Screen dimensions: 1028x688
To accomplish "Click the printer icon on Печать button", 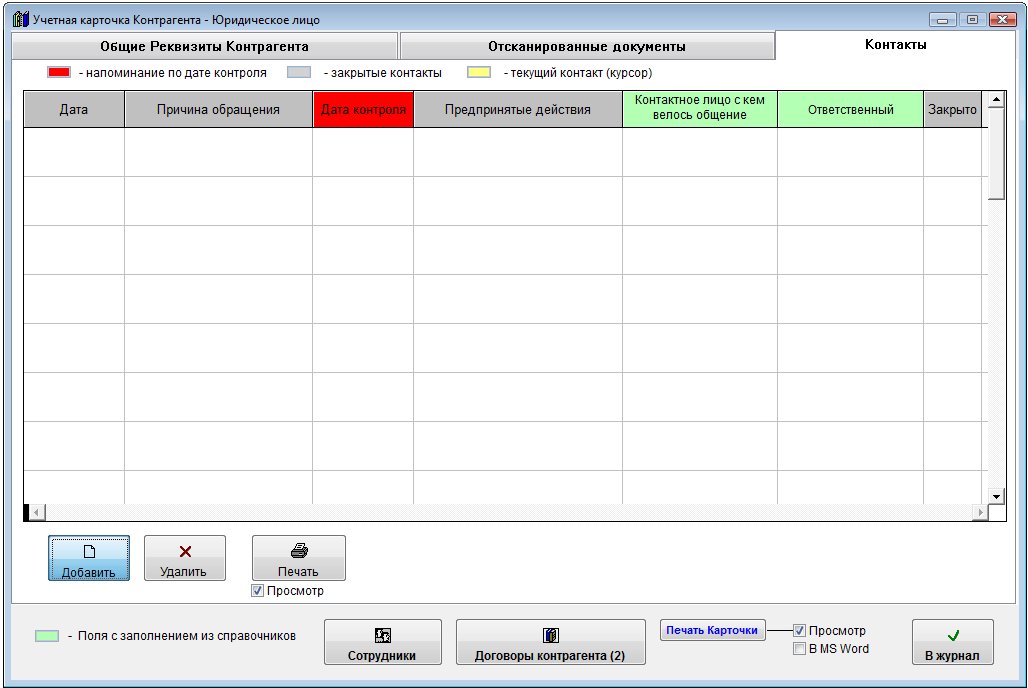I will pyautogui.click(x=299, y=550).
